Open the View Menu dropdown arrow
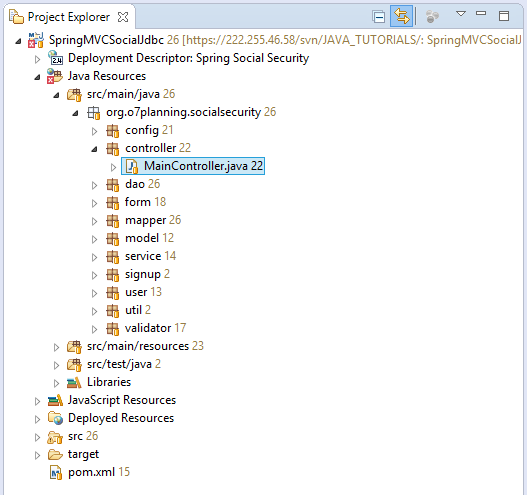Viewport: 527px width, 495px height. [461, 14]
